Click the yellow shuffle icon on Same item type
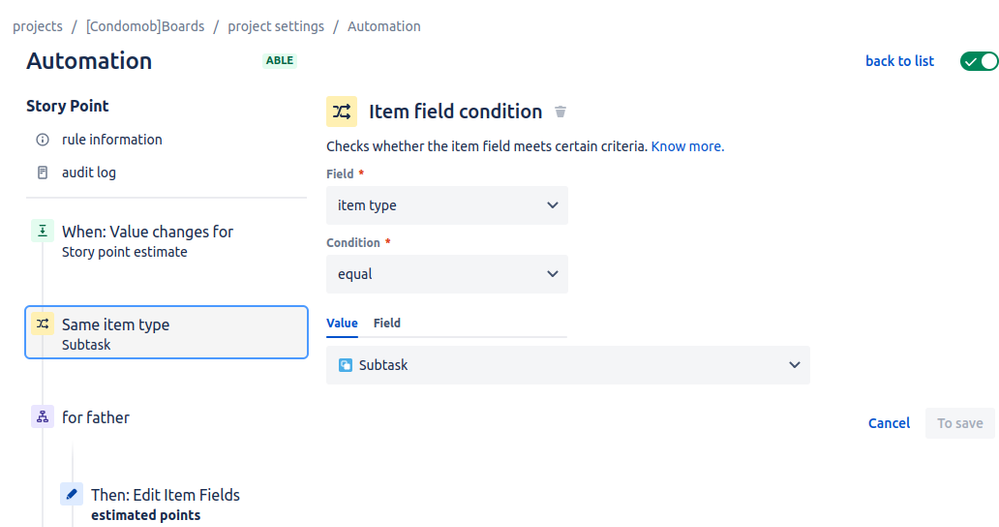Viewport: 999px width, 527px height. tap(43, 324)
